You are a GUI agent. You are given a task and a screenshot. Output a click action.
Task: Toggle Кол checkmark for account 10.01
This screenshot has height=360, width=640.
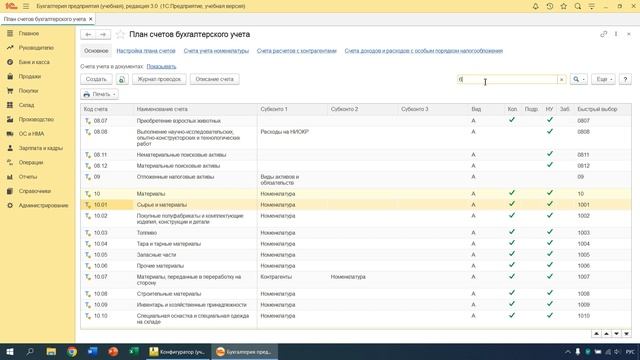point(512,204)
